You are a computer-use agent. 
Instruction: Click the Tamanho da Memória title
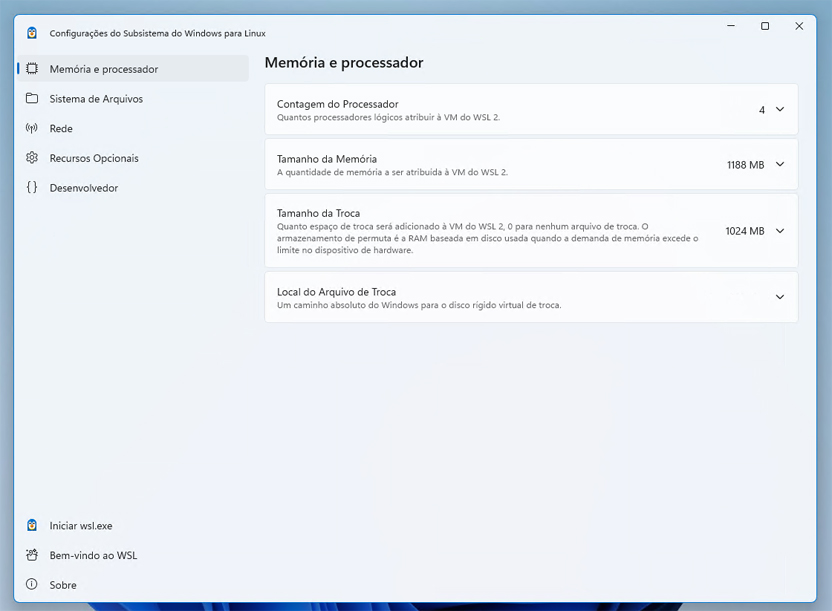tap(327, 159)
